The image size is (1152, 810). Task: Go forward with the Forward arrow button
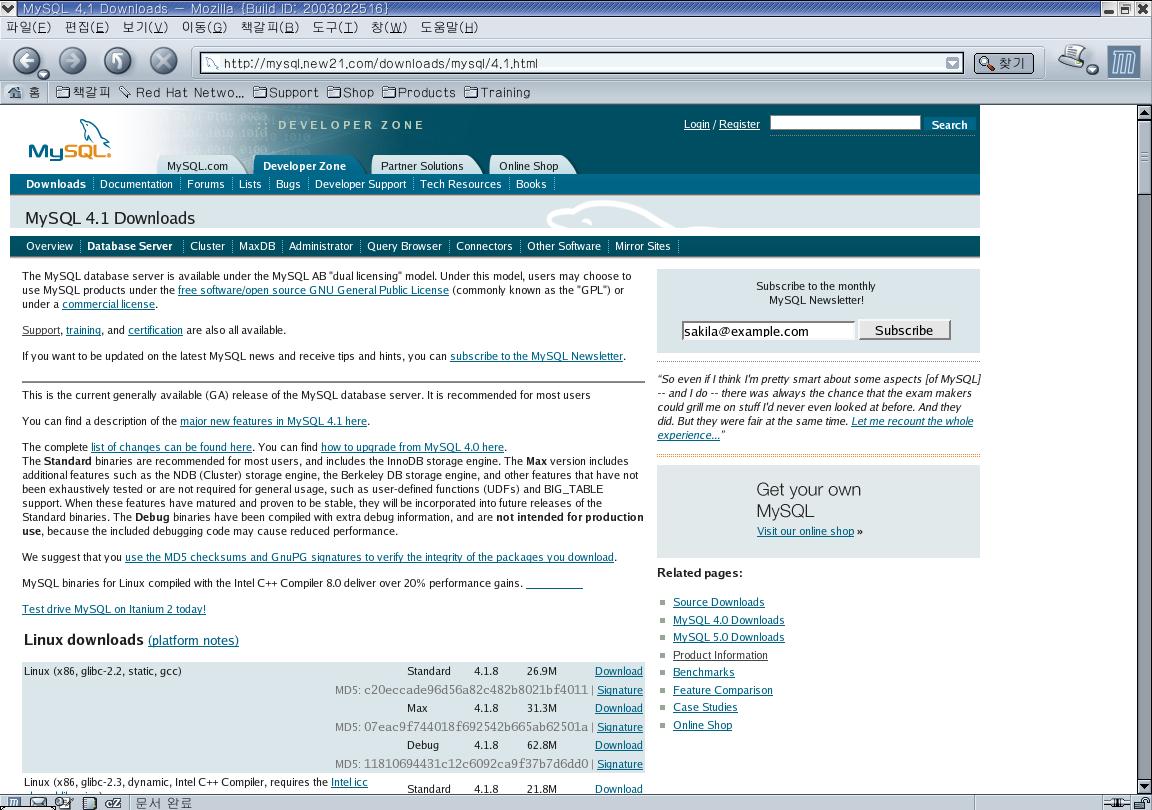(x=72, y=60)
